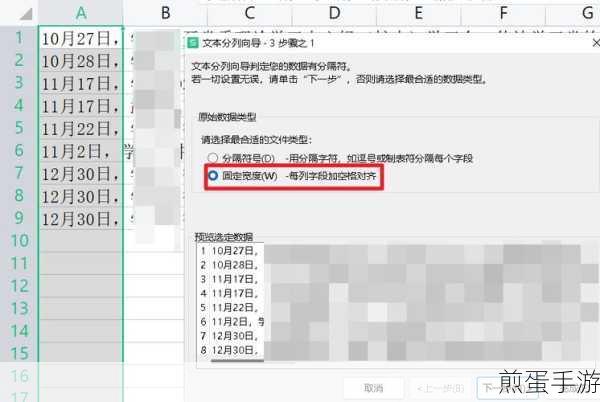Select row 6 header
The image size is (600, 402).
19,151
